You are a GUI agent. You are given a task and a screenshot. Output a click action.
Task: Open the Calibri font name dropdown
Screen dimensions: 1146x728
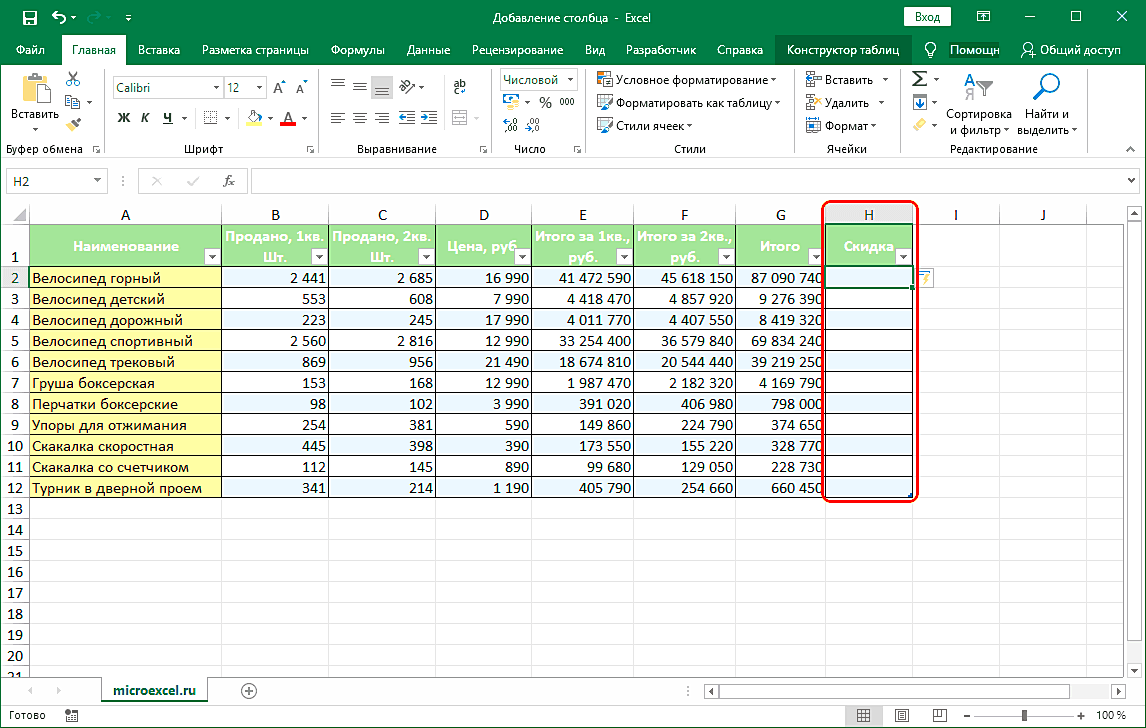pyautogui.click(x=214, y=88)
